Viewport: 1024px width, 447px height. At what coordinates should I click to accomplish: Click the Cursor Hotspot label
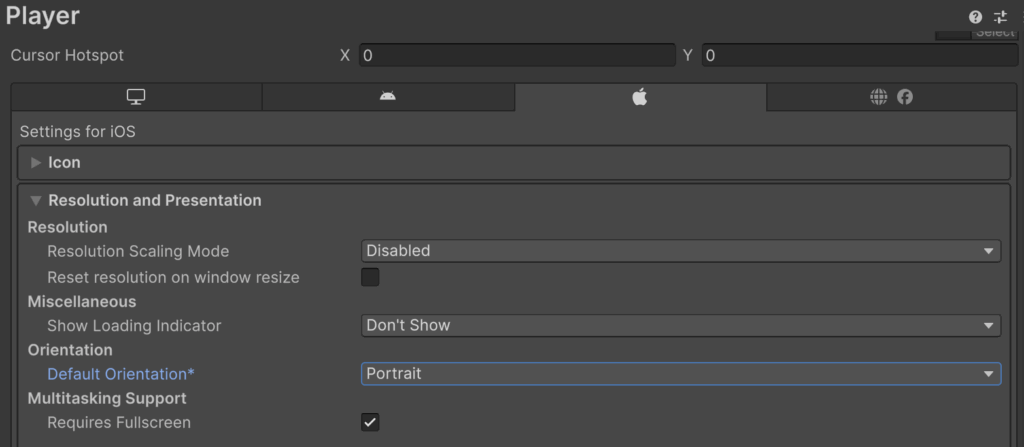(67, 56)
